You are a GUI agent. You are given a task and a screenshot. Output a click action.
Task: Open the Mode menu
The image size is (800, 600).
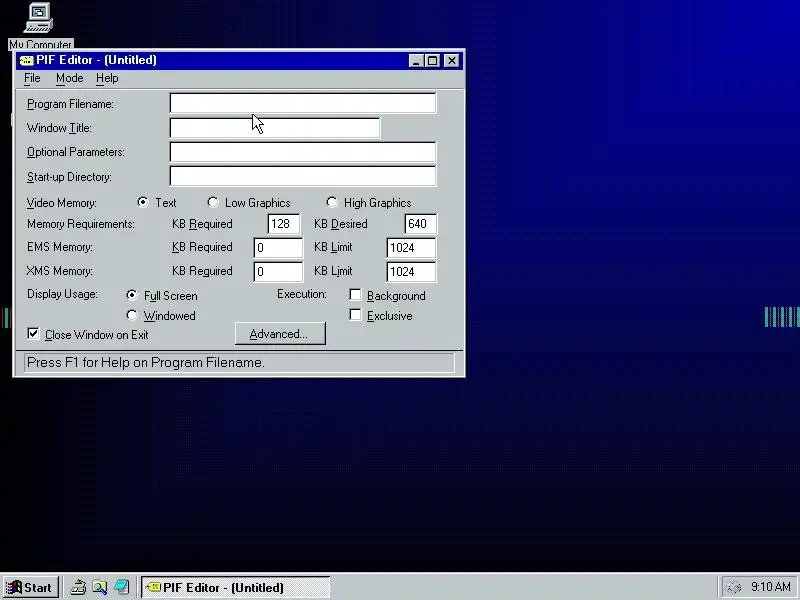[x=69, y=78]
